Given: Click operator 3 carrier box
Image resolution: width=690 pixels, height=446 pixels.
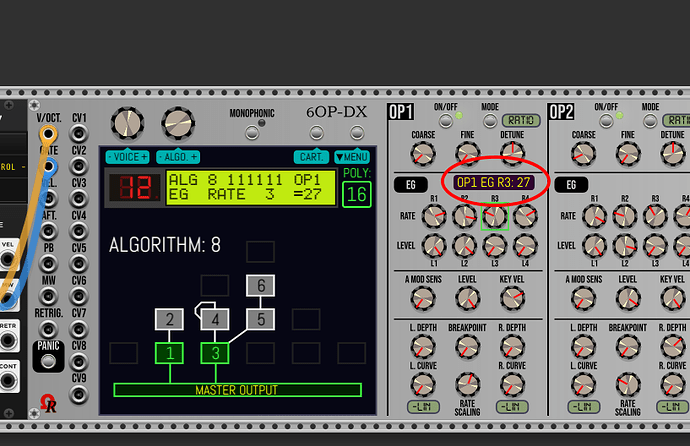Looking at the screenshot, I should (x=215, y=352).
